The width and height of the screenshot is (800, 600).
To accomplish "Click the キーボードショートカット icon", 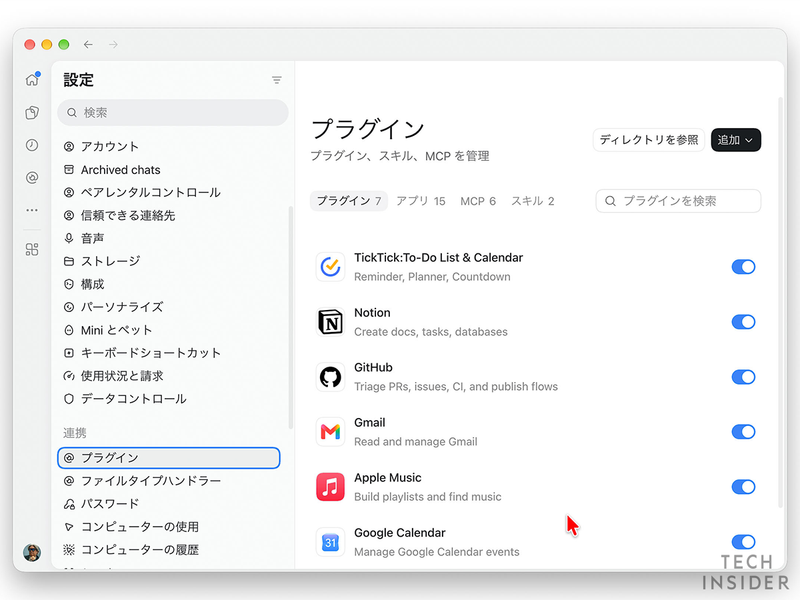I will click(x=69, y=353).
